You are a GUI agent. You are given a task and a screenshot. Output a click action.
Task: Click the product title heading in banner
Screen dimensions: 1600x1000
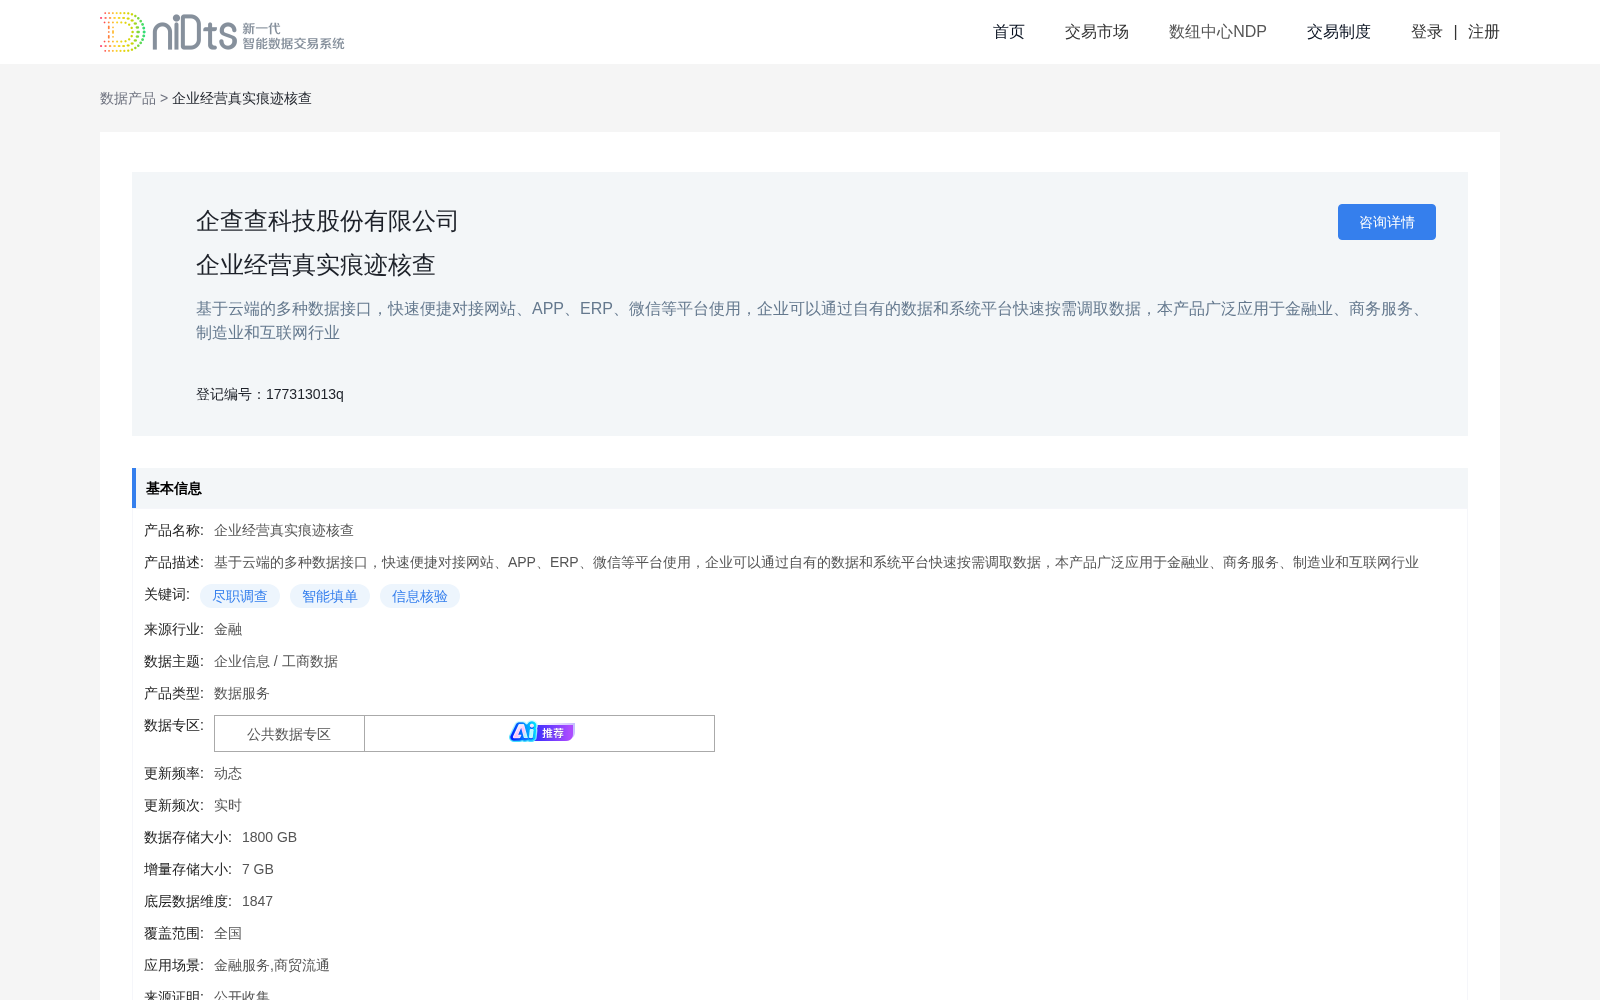tap(316, 265)
